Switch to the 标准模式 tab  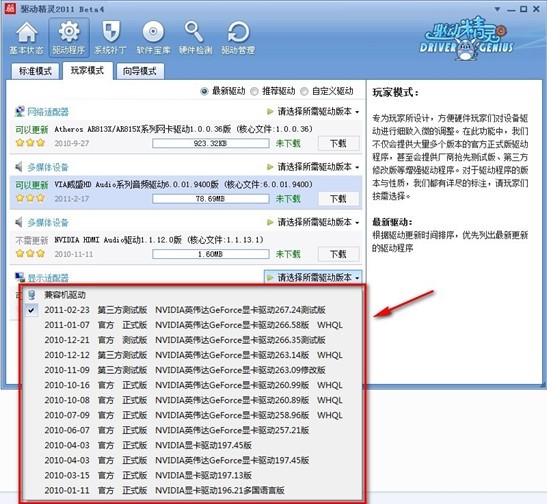35,71
